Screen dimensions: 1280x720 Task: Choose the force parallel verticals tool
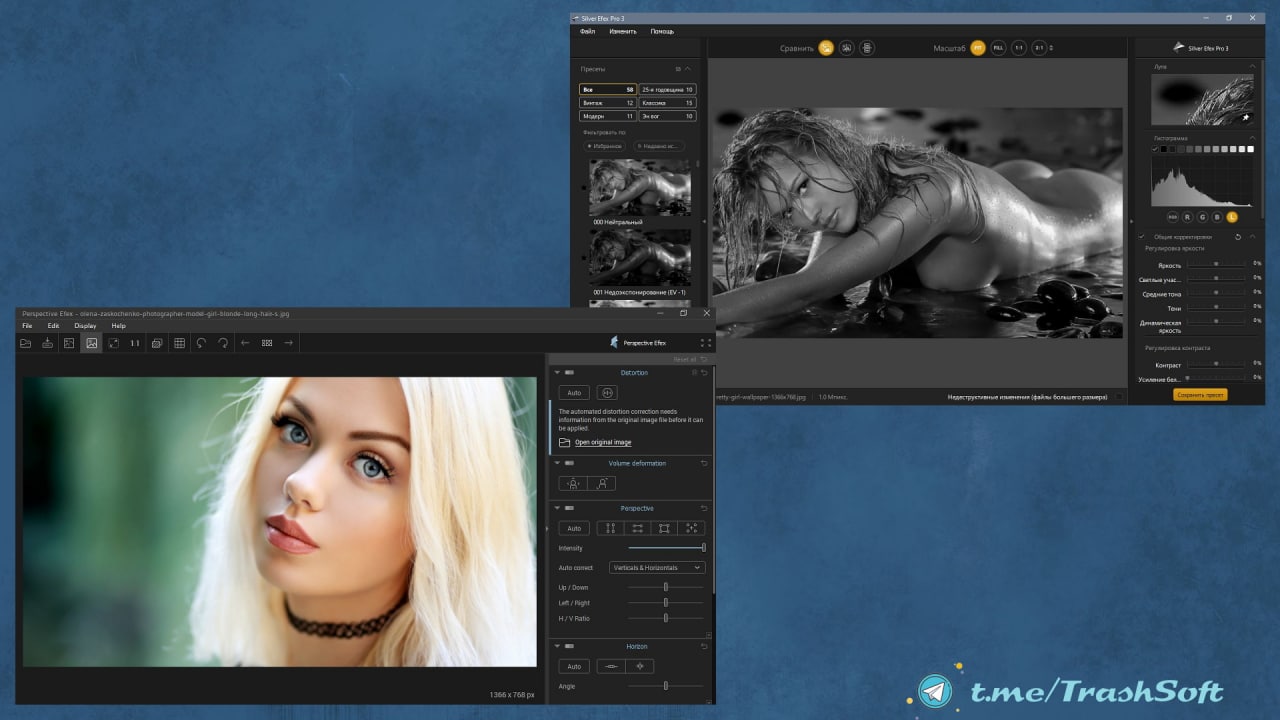tap(609, 528)
